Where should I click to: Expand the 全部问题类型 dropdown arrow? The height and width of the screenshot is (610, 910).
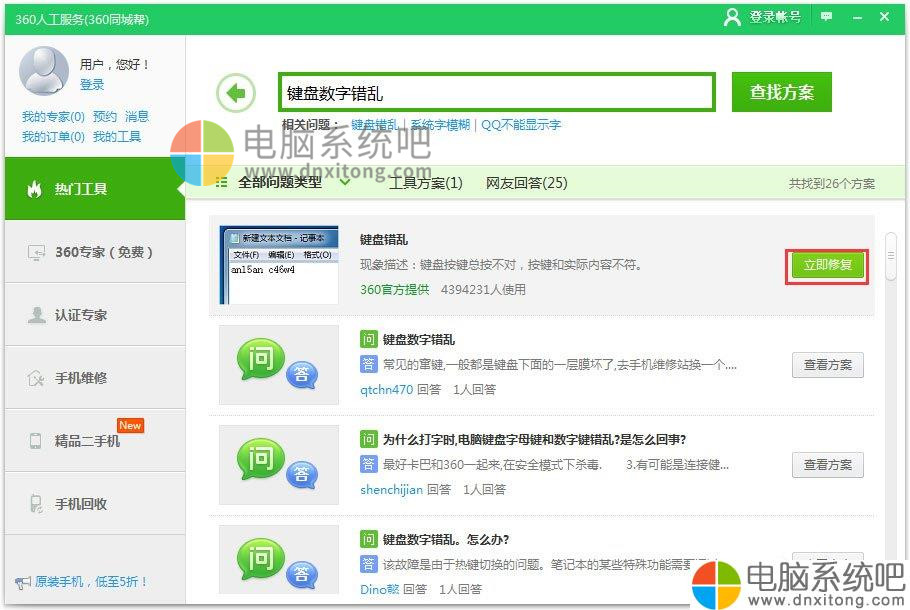(x=344, y=183)
